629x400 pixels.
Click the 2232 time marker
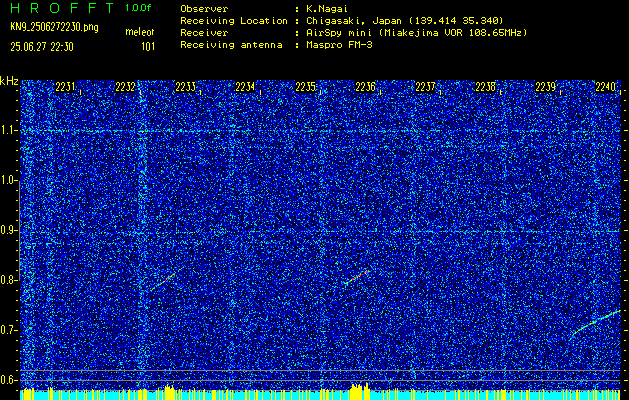125,87
